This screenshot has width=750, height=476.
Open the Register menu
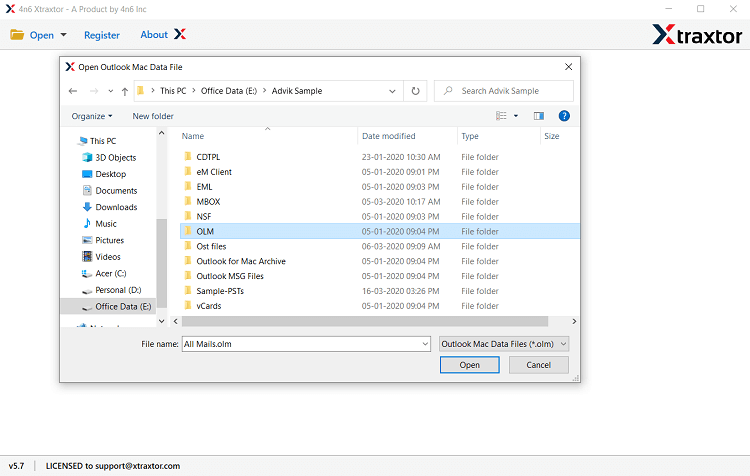pyautogui.click(x=102, y=35)
